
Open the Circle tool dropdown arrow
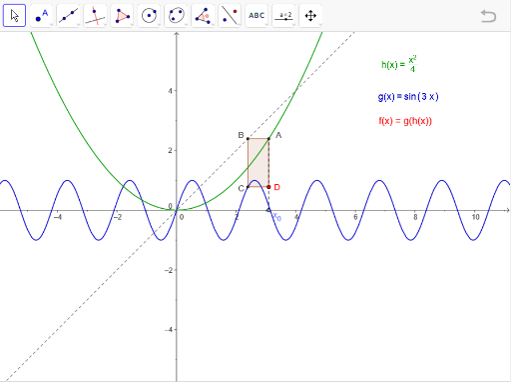[x=159, y=25]
